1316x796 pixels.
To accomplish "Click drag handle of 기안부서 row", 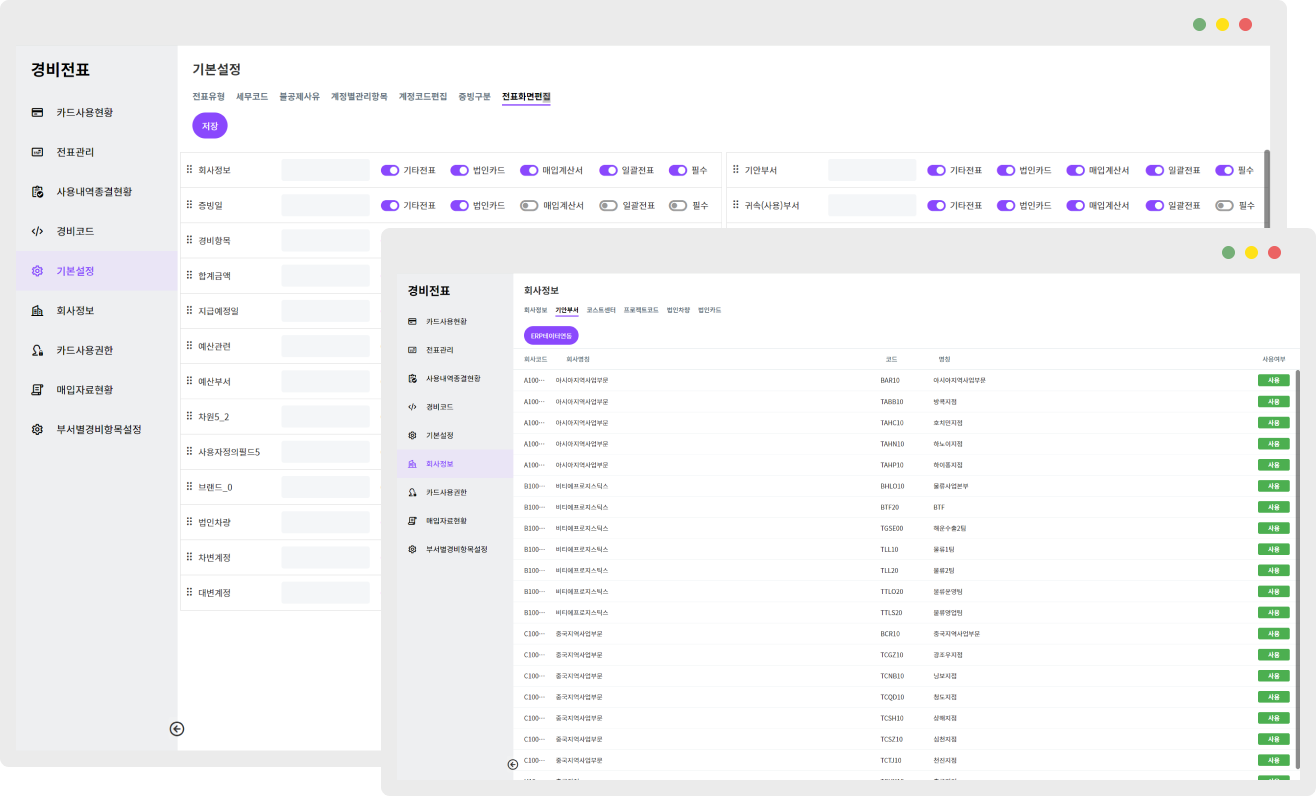I will (x=735, y=170).
